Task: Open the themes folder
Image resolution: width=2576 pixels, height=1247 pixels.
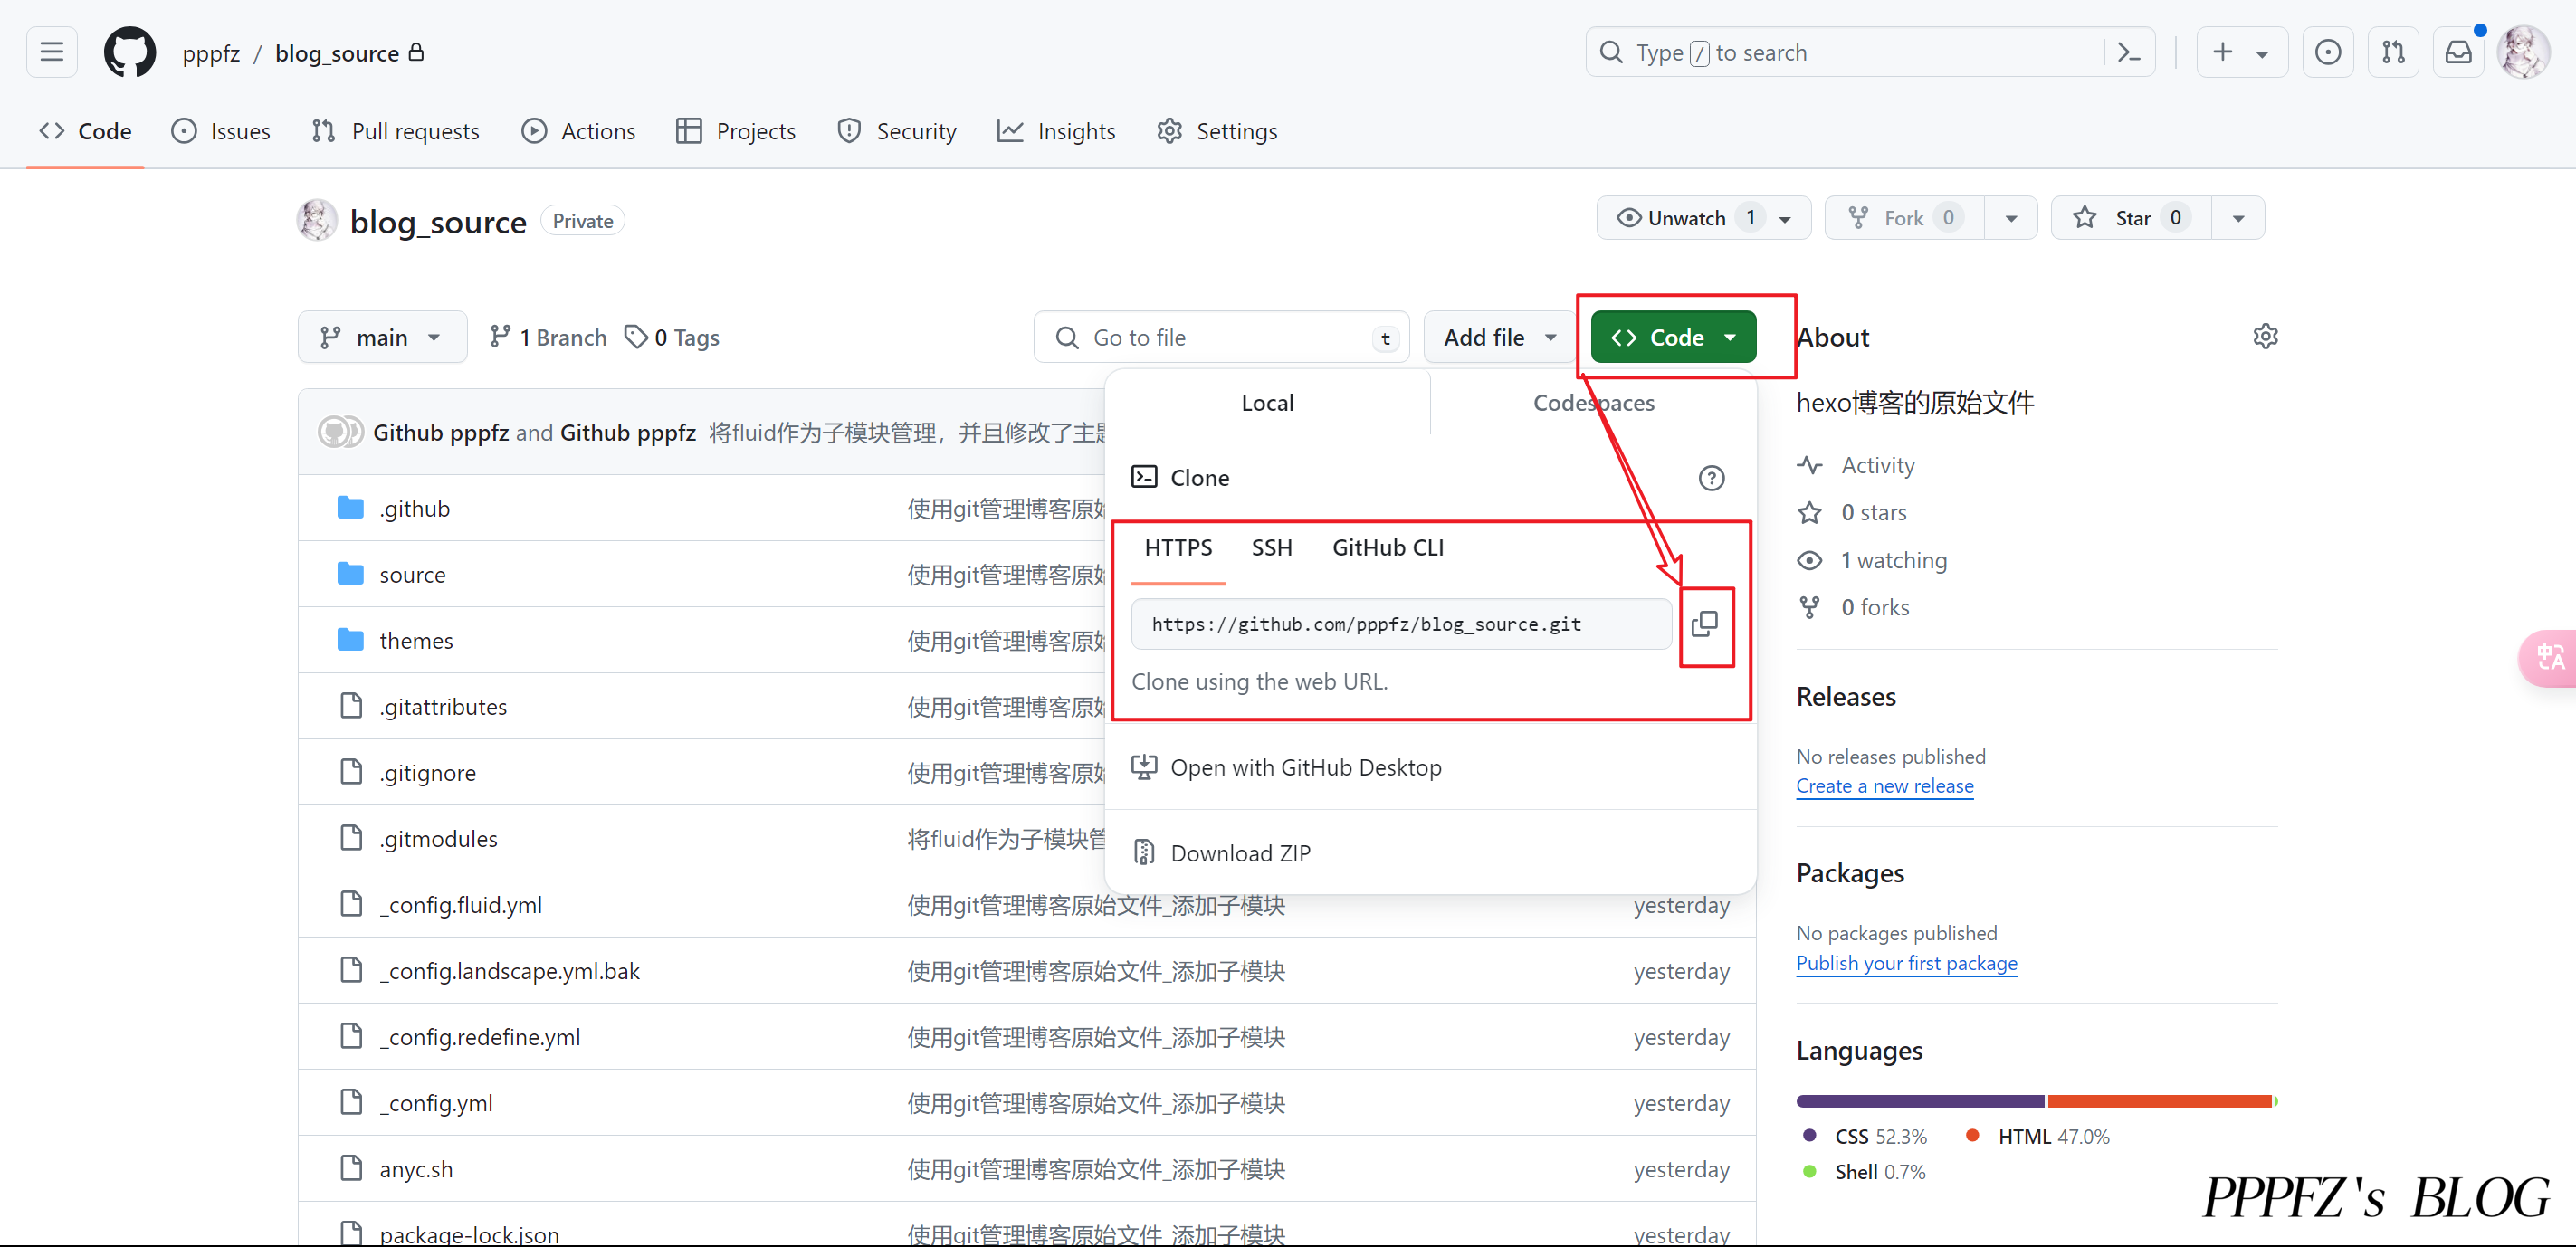Action: point(416,640)
